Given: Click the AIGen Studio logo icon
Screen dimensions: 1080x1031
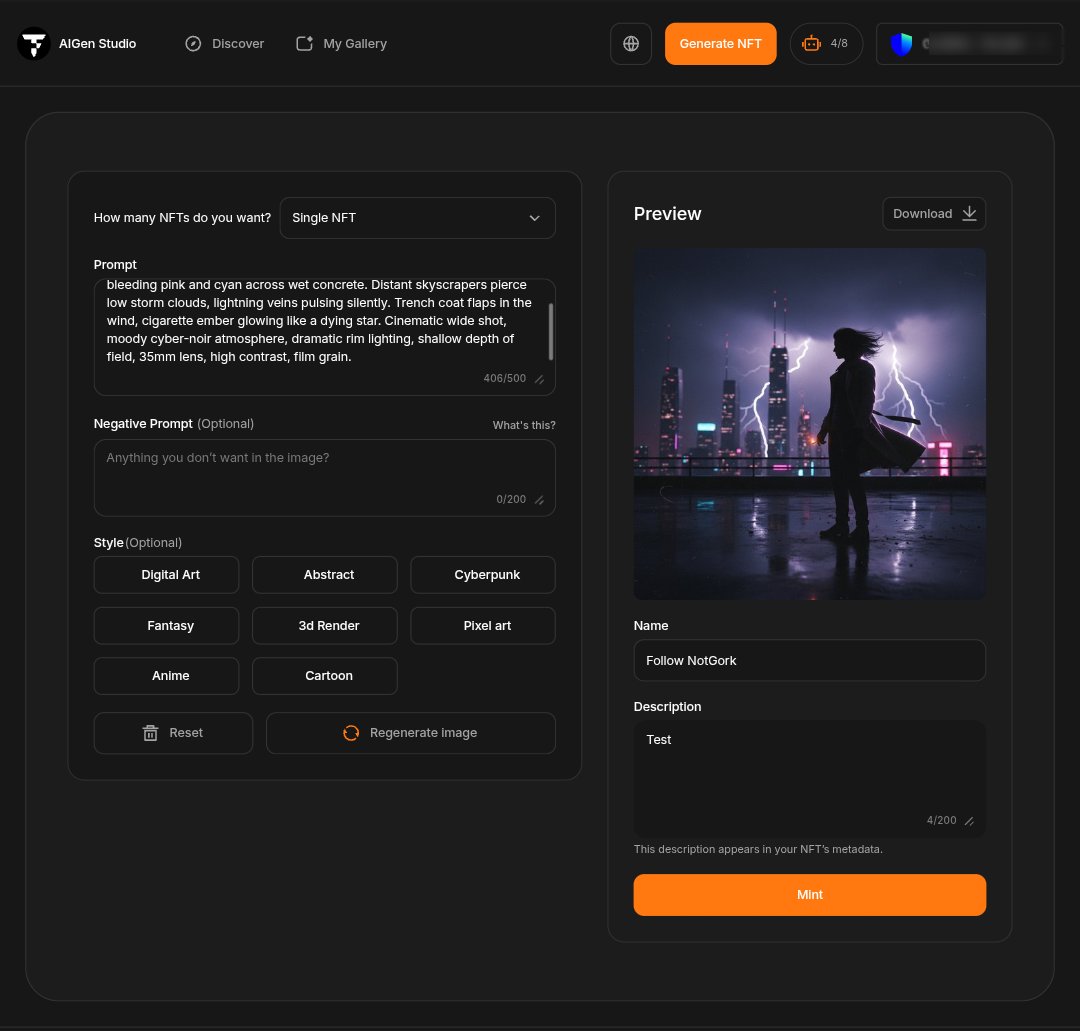Looking at the screenshot, I should (33, 43).
